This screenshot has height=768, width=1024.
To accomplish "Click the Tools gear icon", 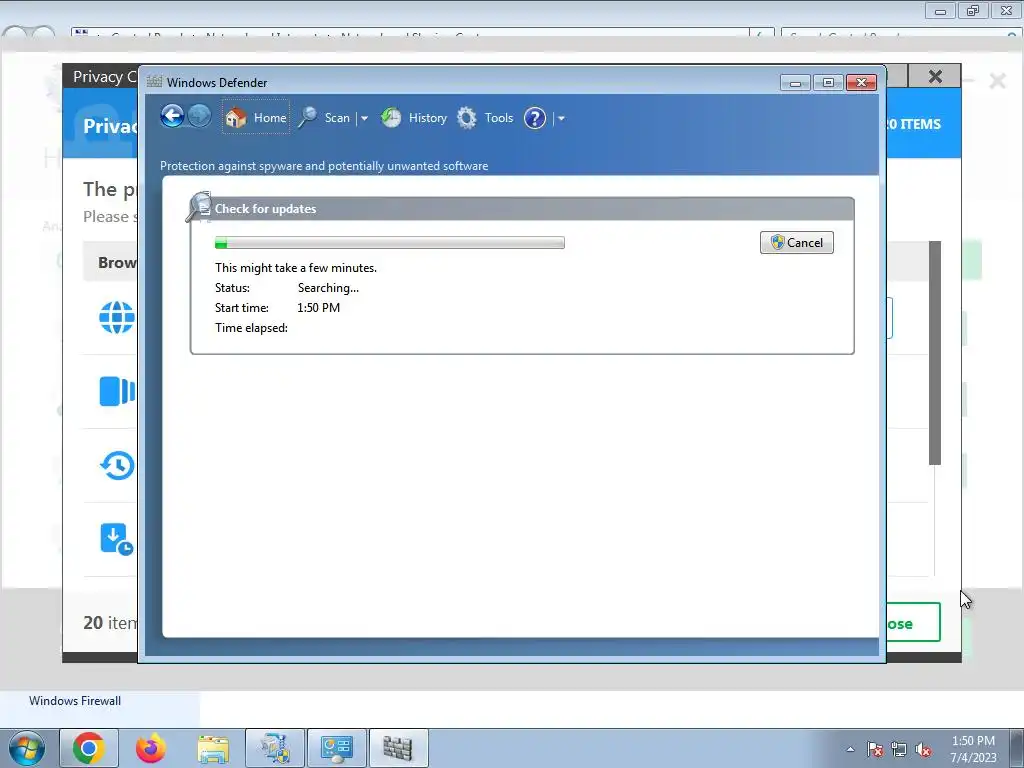I will point(467,118).
